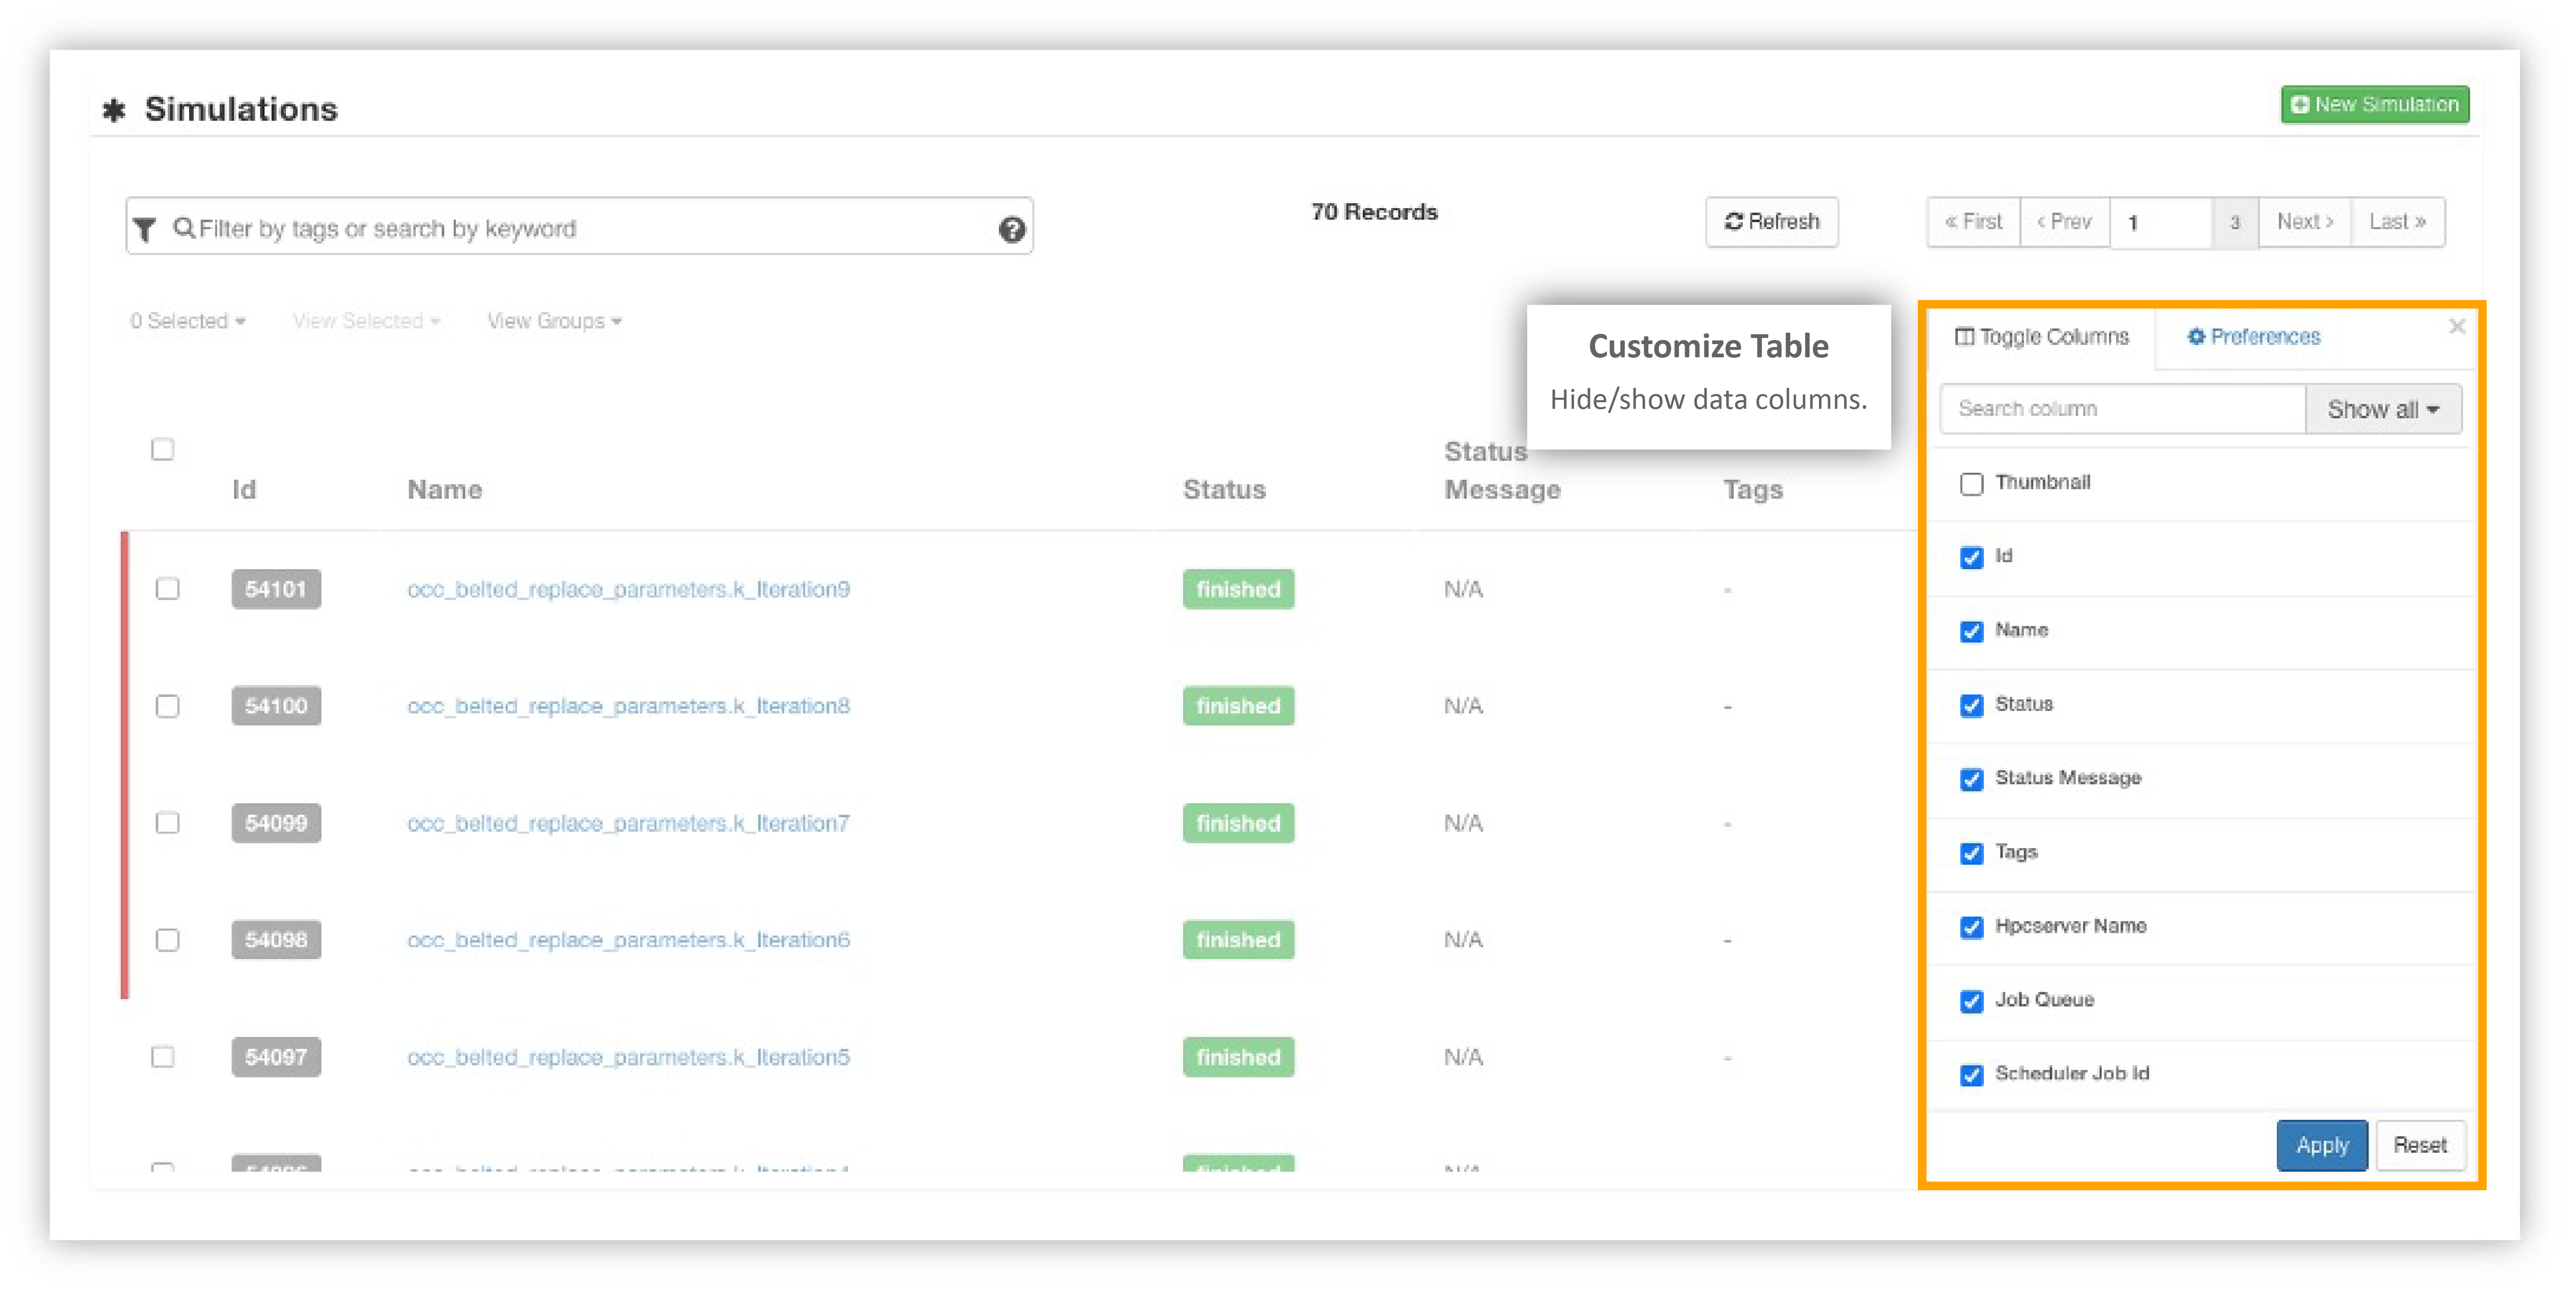Click the 54100 id badge
The width and height of the screenshot is (2576, 1290).
coord(276,706)
